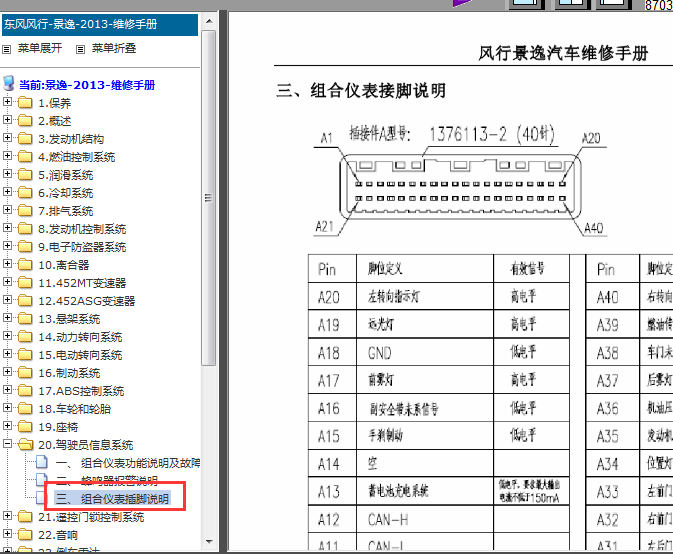
Task: Click the GND cell in row A18
Action: click(424, 353)
